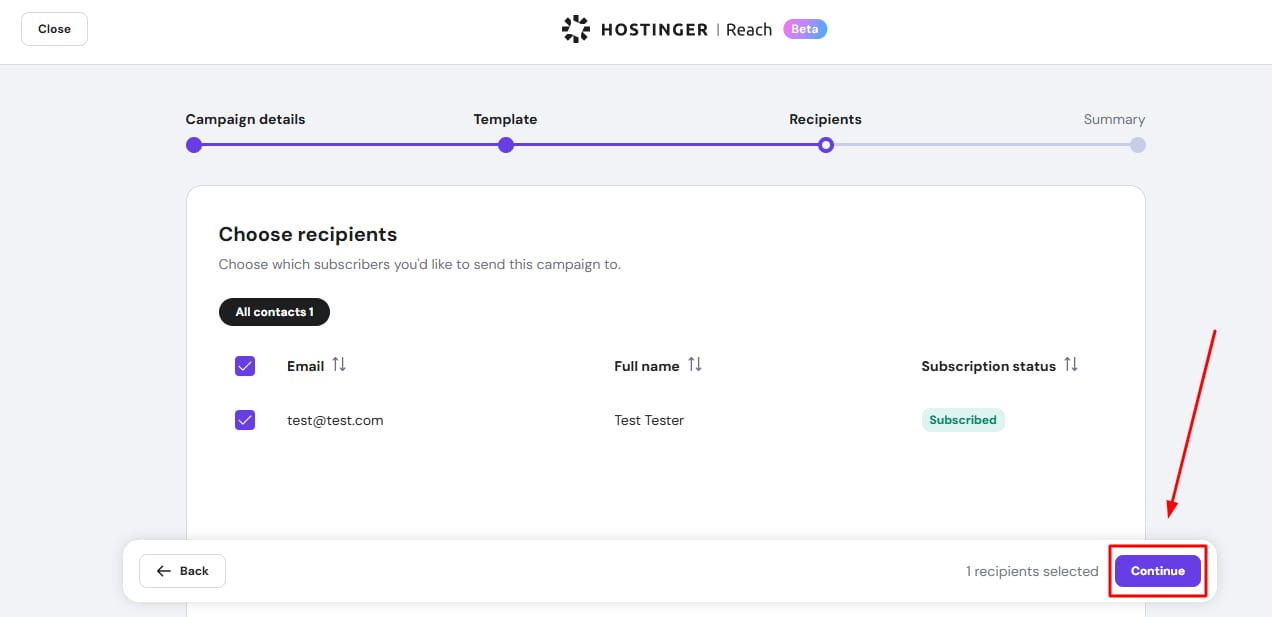The width and height of the screenshot is (1272, 617).
Task: Click the Hostinger logo icon
Action: point(576,29)
